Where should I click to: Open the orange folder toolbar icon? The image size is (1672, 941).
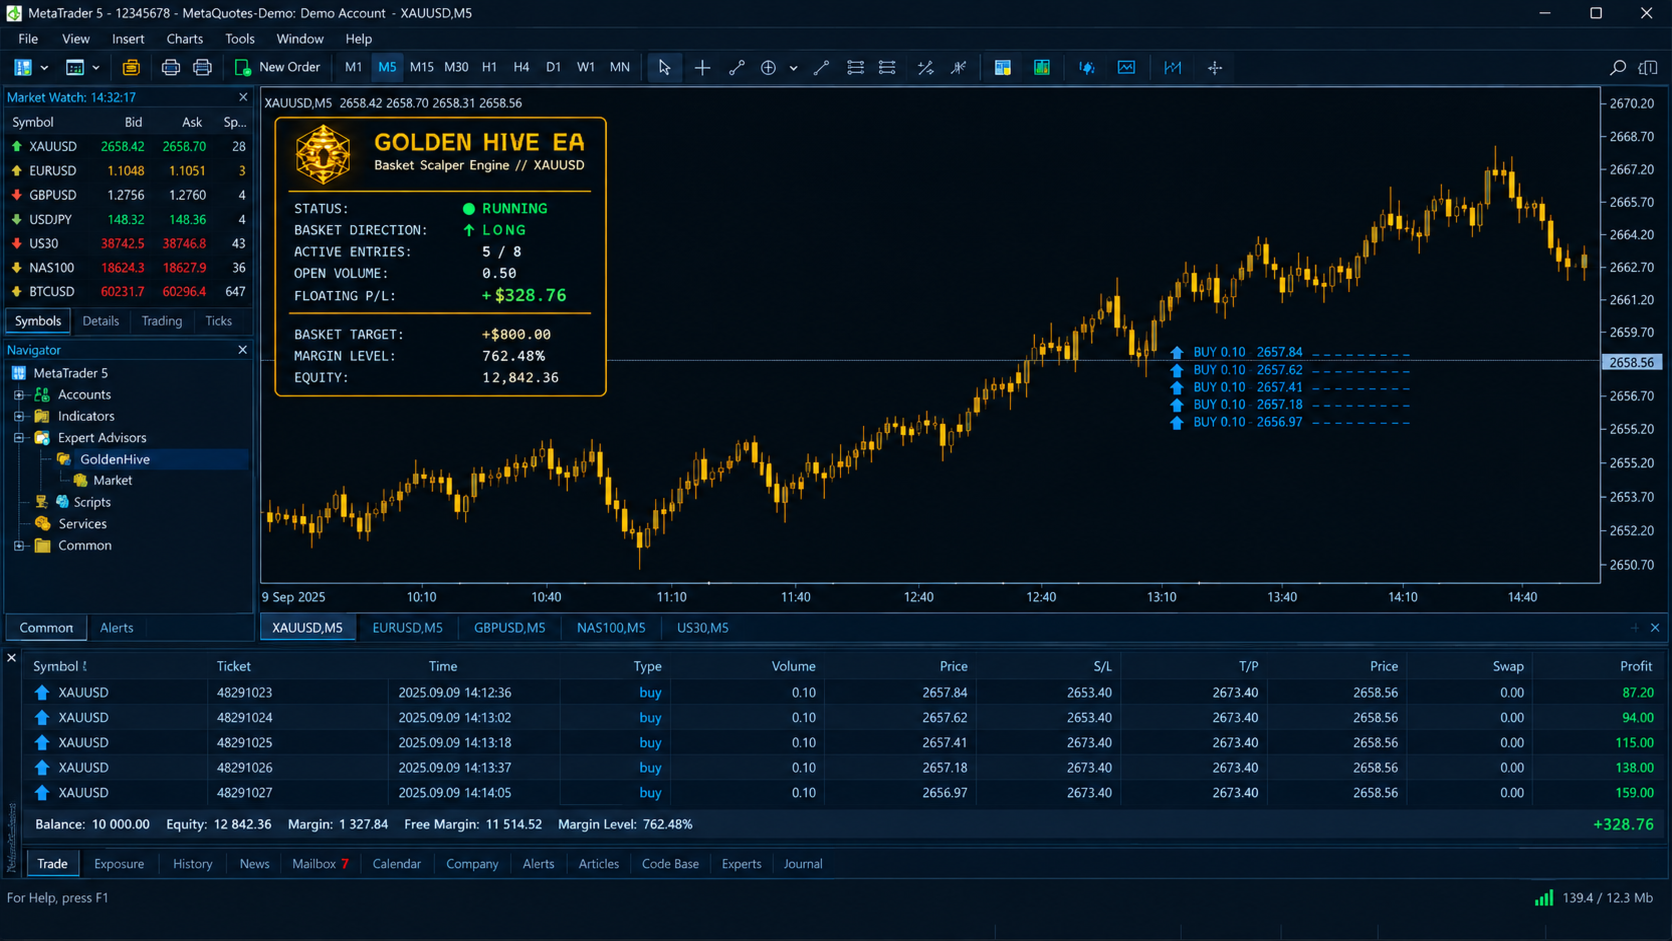click(x=131, y=68)
